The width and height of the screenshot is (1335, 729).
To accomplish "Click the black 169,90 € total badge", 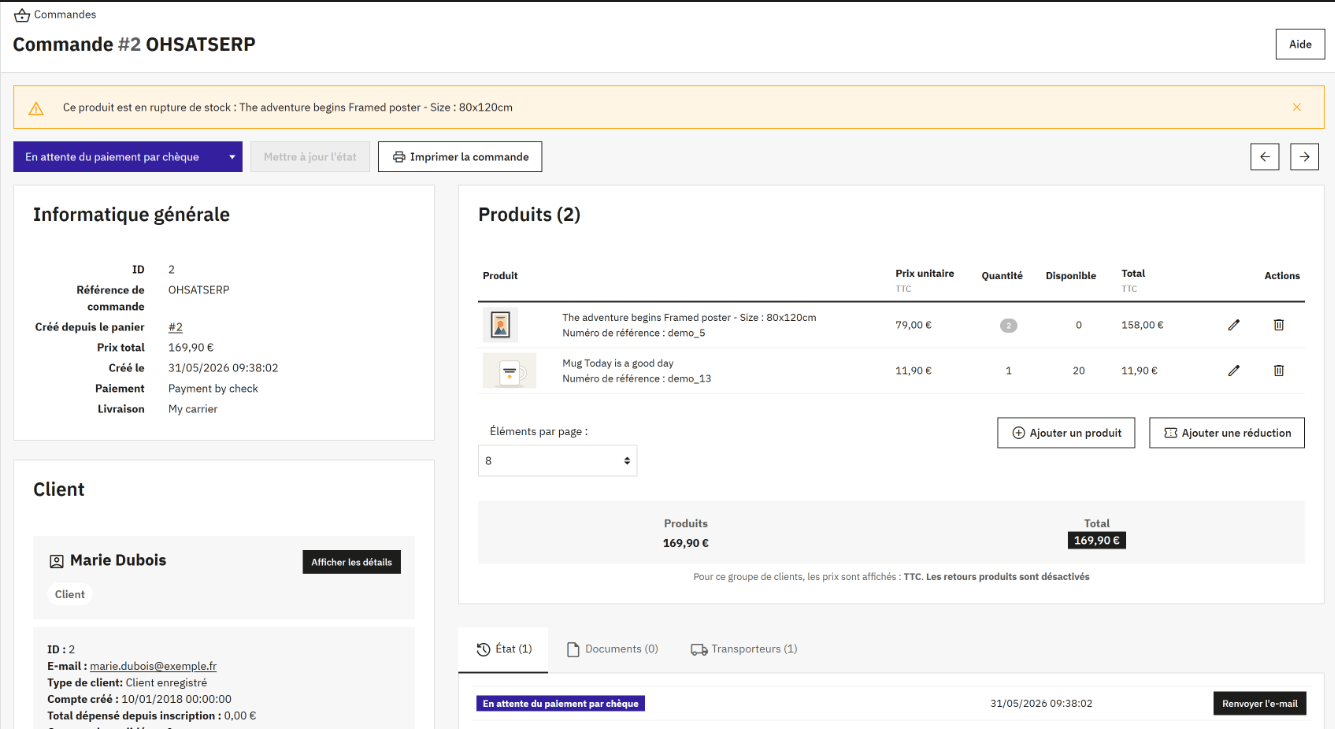I will (x=1097, y=541).
